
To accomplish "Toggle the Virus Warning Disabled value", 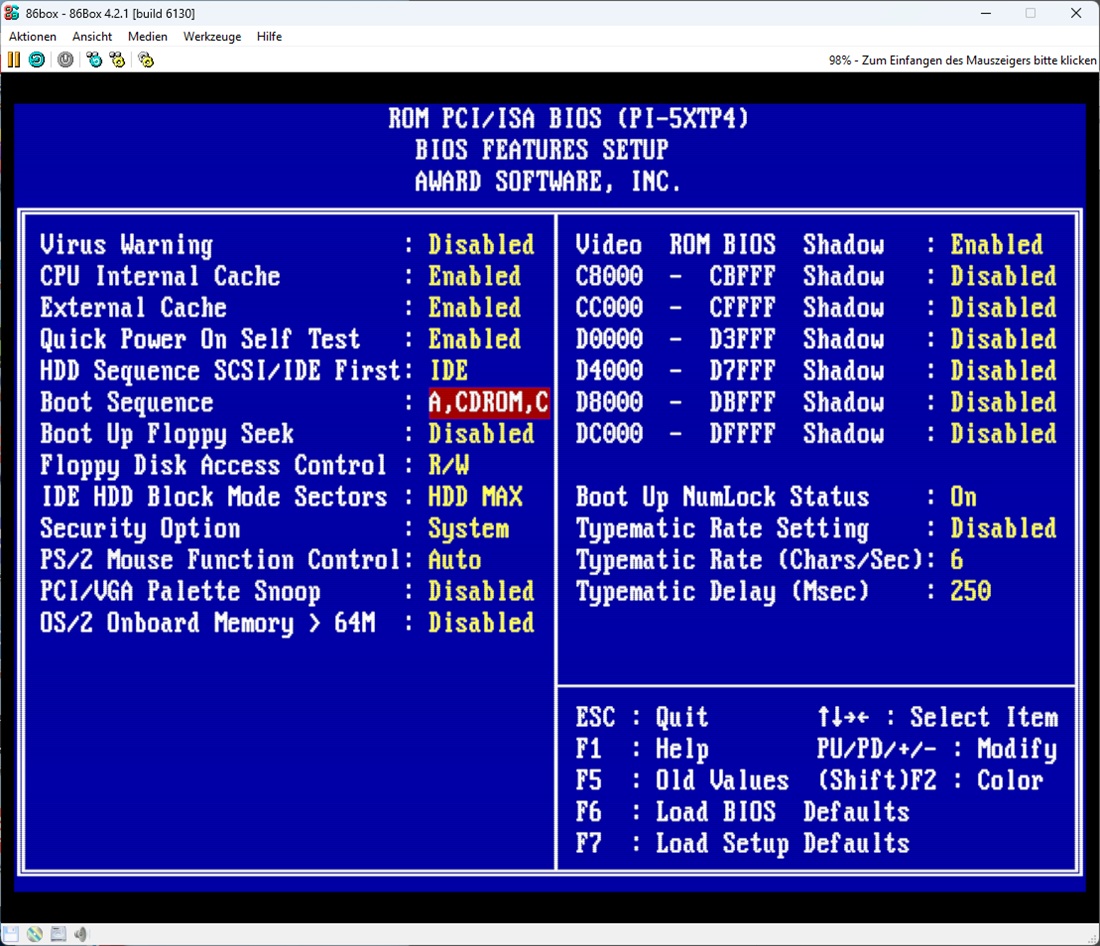I will pos(481,245).
